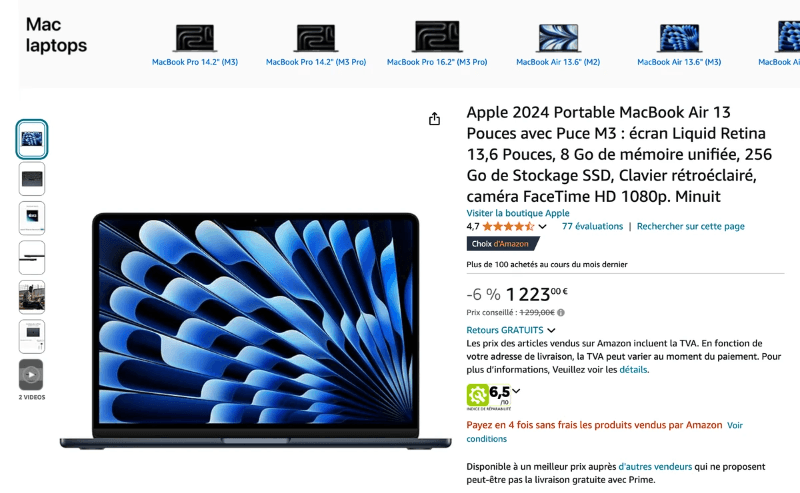
Task: Choose MacBook Air 13.6" (M2) icon
Action: click(558, 38)
